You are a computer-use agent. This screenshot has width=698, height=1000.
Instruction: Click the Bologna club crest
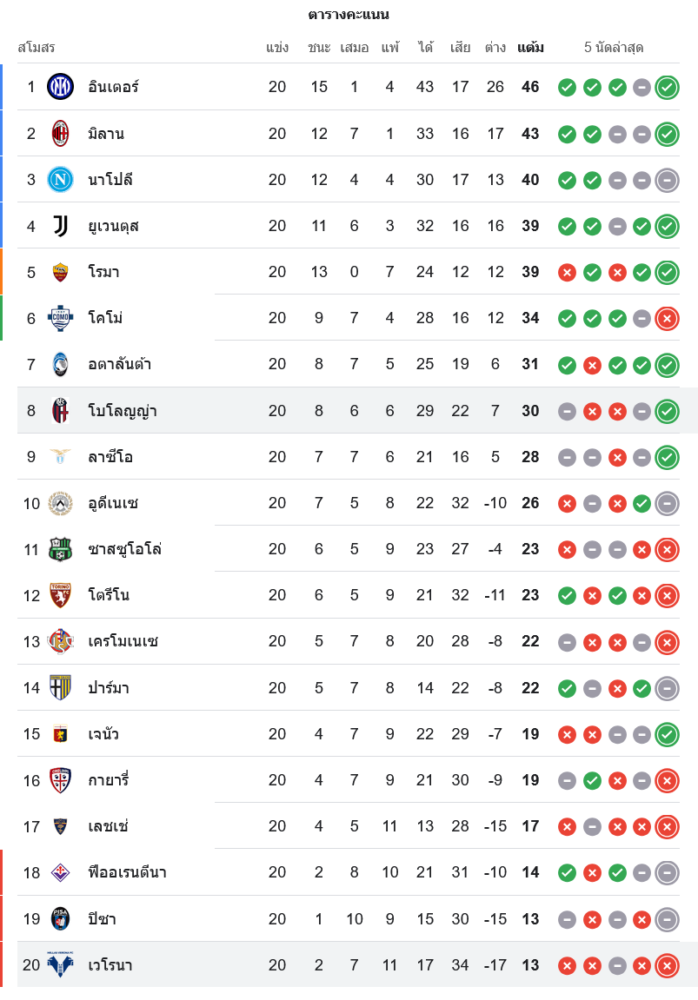pyautogui.click(x=61, y=411)
